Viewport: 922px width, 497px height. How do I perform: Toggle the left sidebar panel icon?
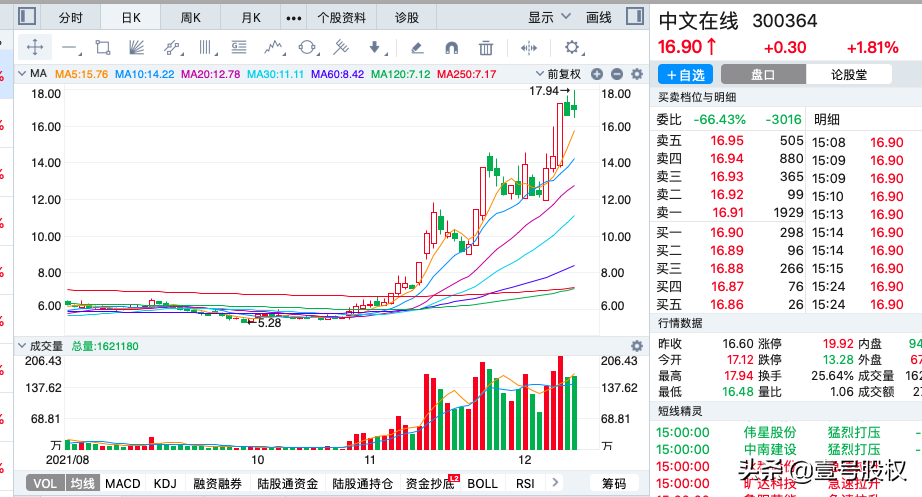(26, 16)
